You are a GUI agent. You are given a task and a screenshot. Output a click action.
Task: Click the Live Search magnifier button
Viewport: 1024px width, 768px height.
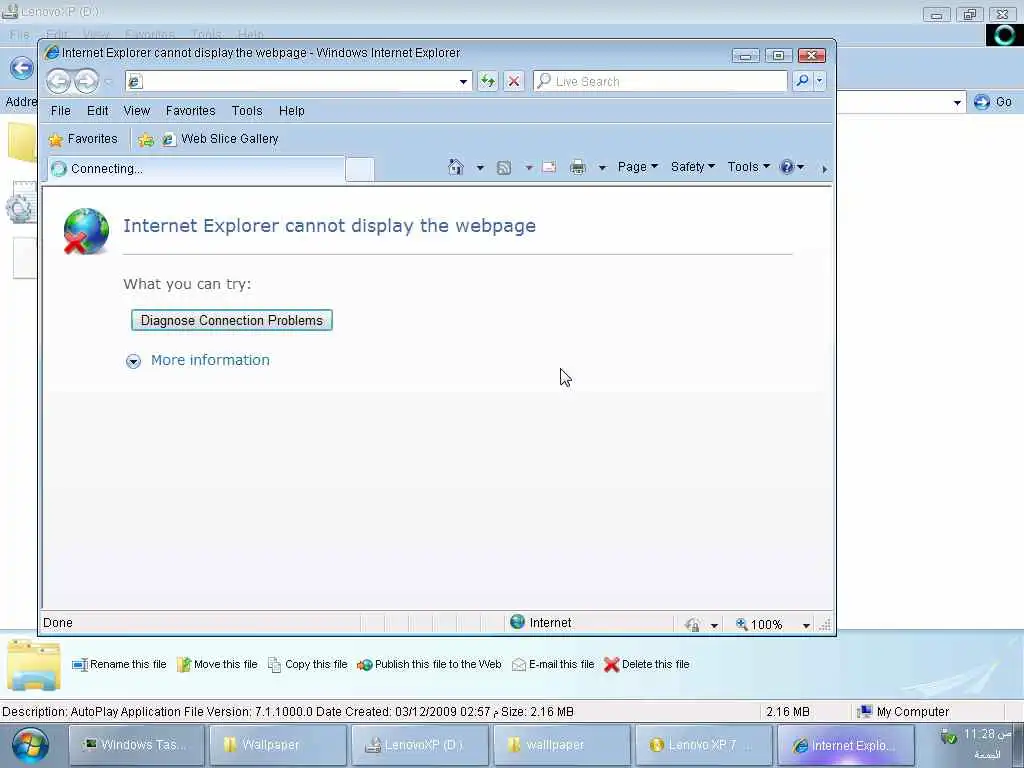(802, 80)
